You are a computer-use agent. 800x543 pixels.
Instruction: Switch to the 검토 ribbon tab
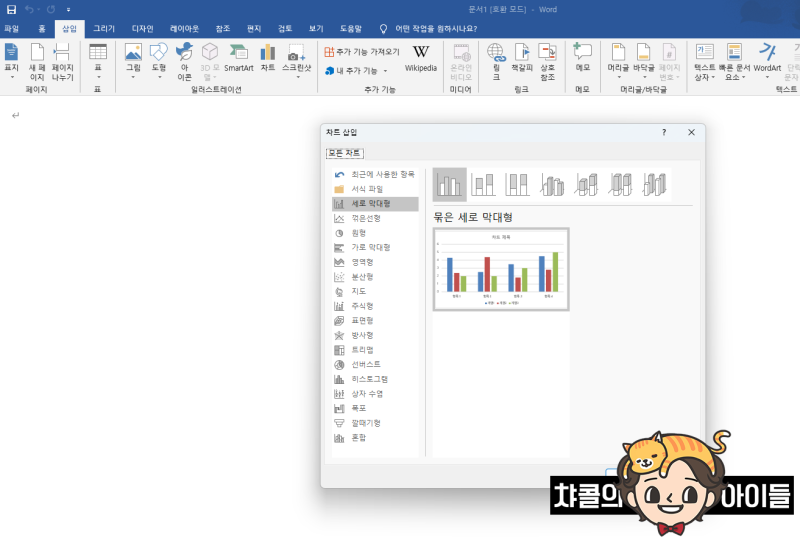[x=285, y=29]
